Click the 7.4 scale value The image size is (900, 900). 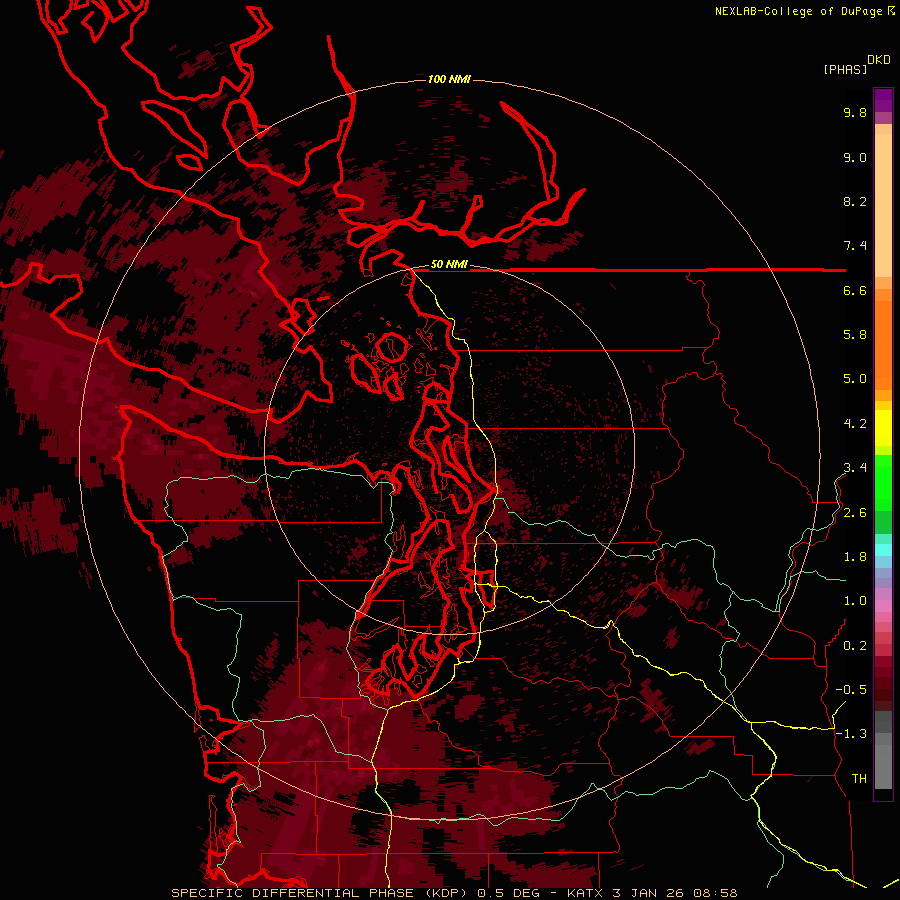click(855, 246)
